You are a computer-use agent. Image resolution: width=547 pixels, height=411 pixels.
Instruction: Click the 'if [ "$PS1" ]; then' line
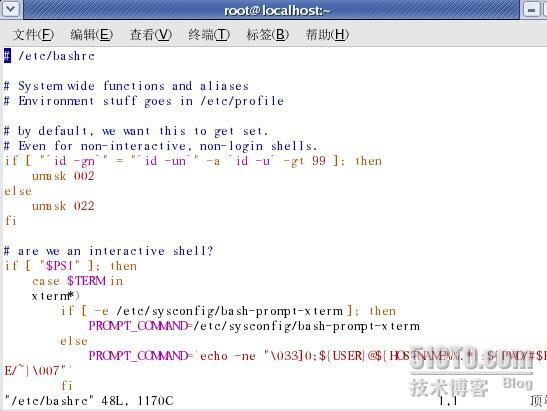pyautogui.click(x=70, y=266)
